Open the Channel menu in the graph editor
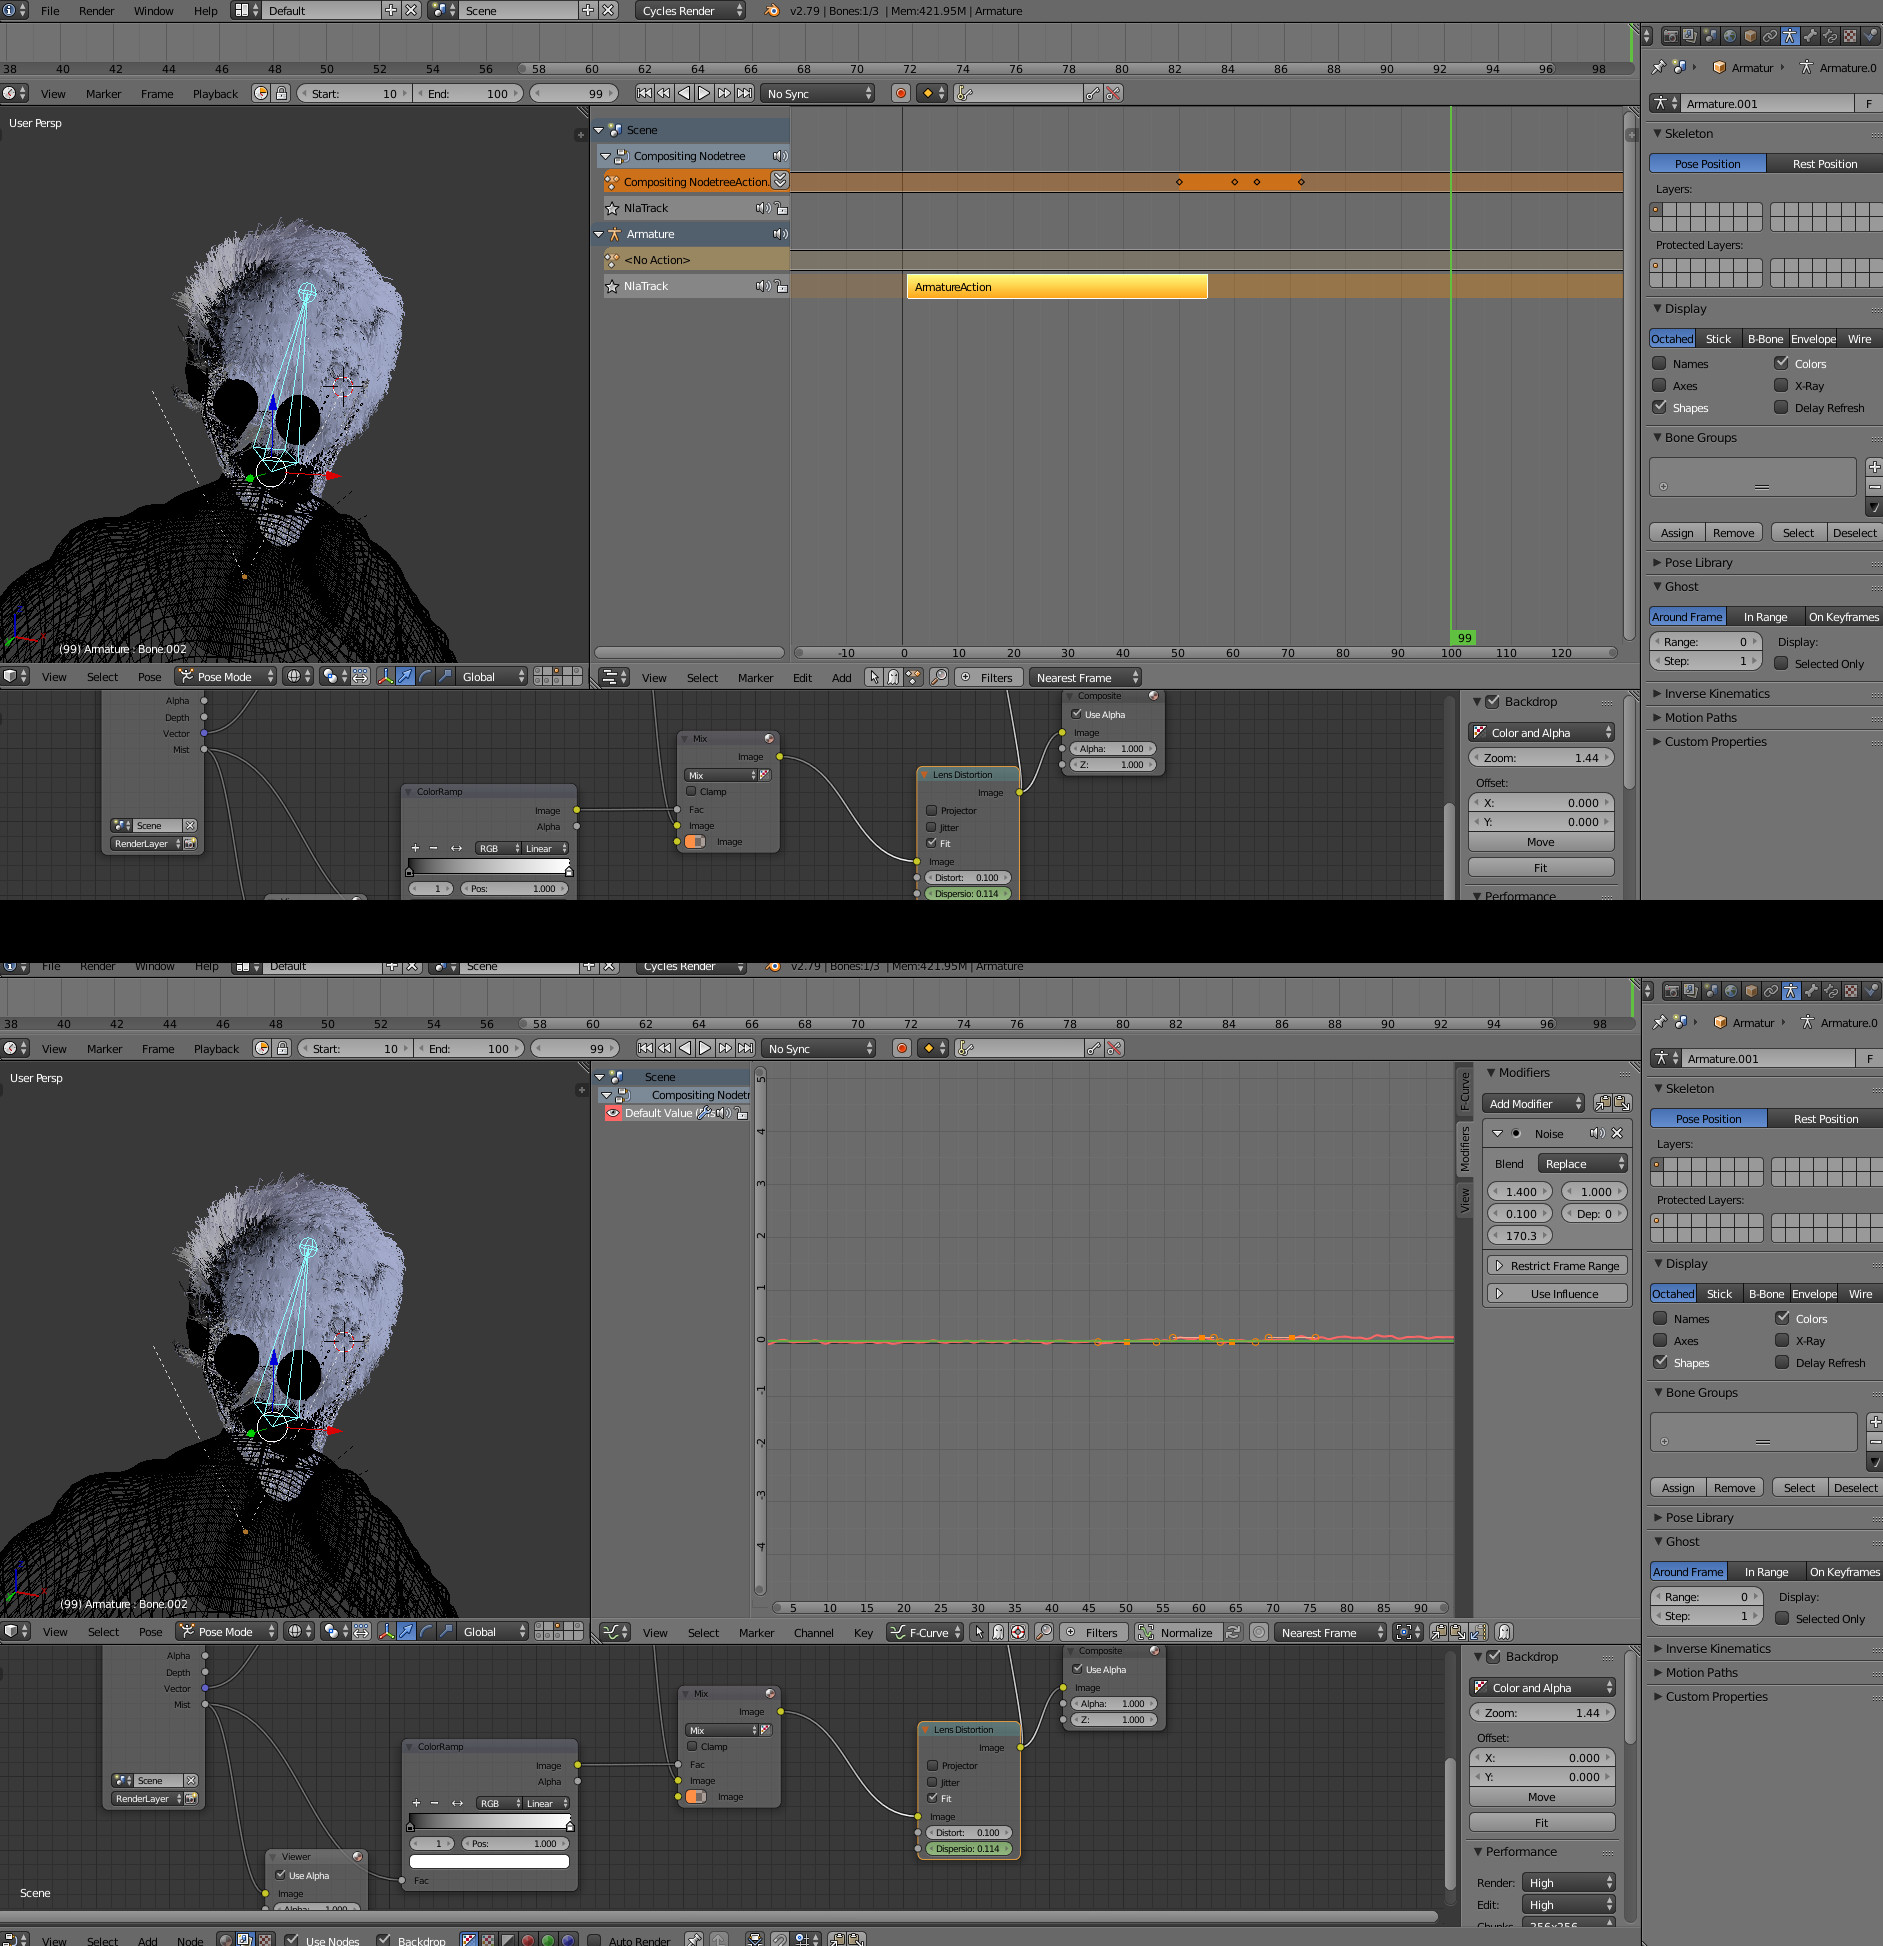1883x1946 pixels. click(813, 1632)
